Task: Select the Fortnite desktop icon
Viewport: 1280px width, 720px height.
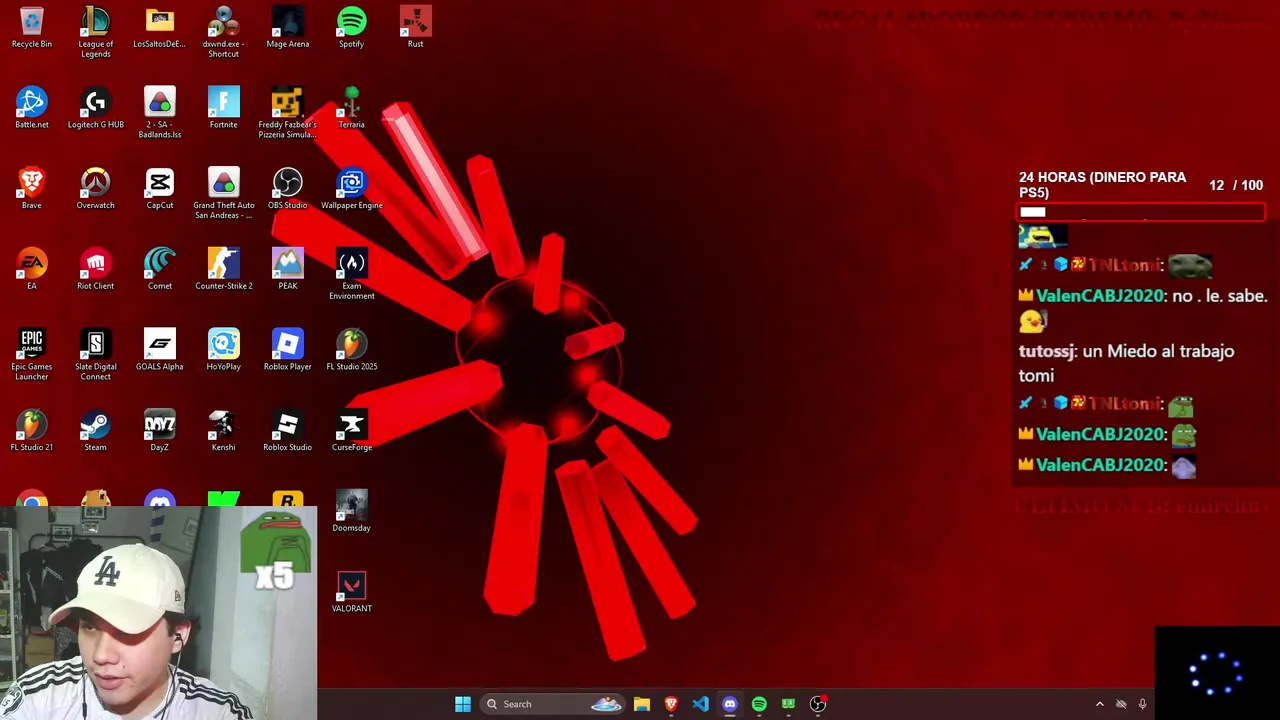Action: click(224, 108)
